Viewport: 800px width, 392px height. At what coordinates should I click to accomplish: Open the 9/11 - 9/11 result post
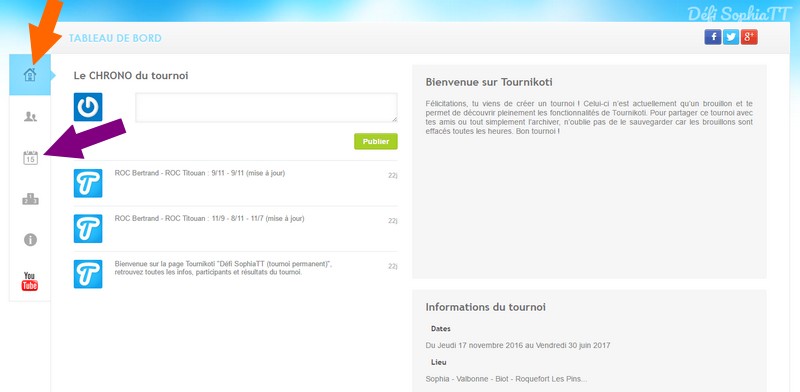[200, 173]
